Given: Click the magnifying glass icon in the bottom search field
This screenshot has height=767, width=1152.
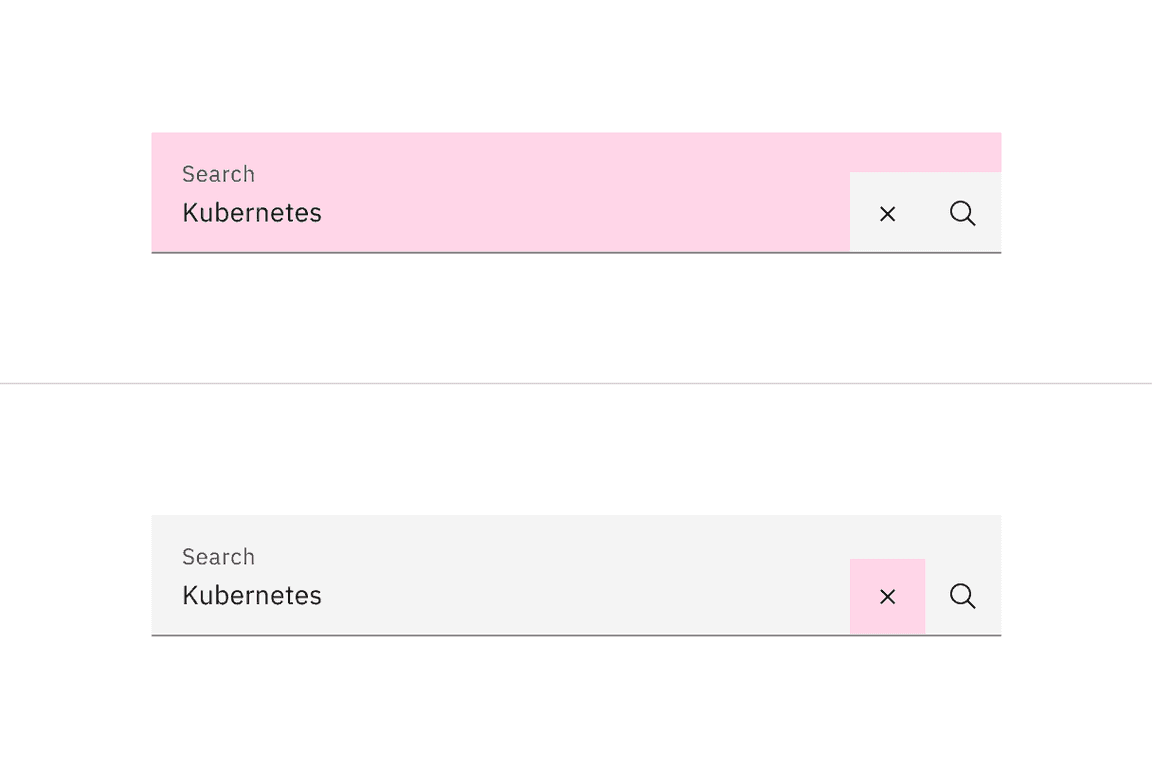Looking at the screenshot, I should coord(962,596).
